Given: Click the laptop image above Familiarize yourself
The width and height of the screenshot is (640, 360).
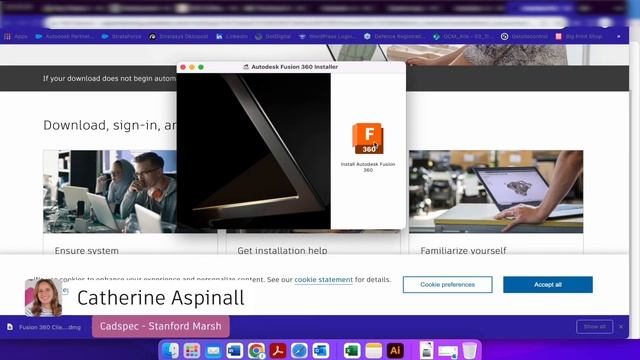Looking at the screenshot, I should pos(496,191).
